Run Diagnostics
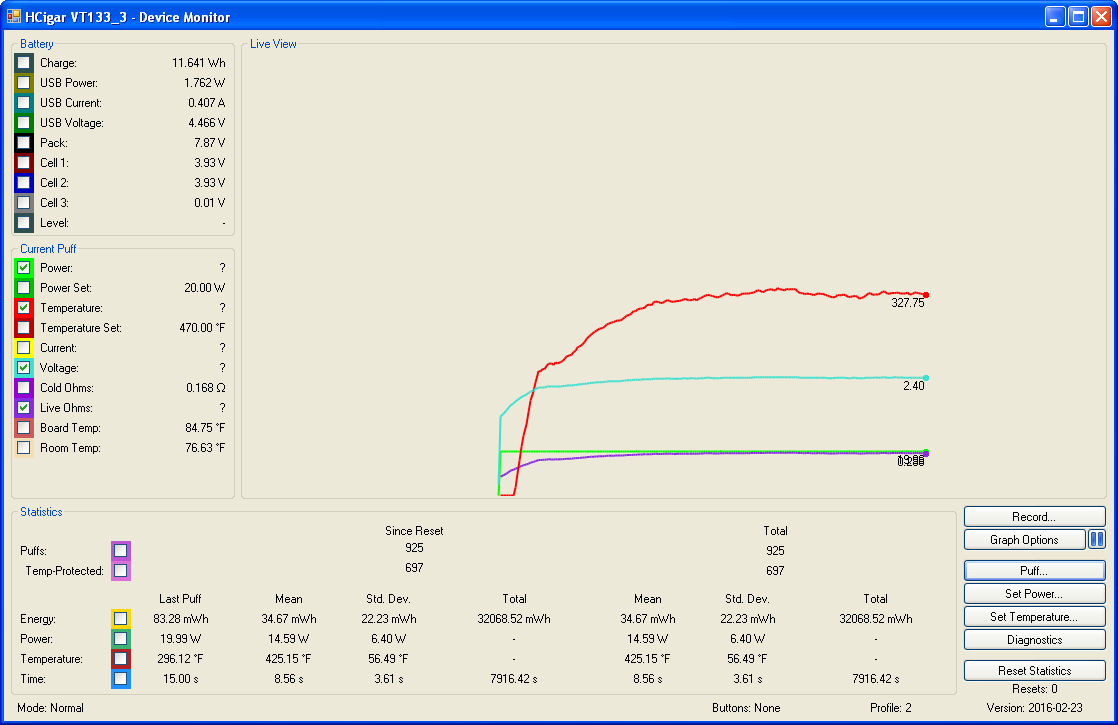 (x=1034, y=640)
